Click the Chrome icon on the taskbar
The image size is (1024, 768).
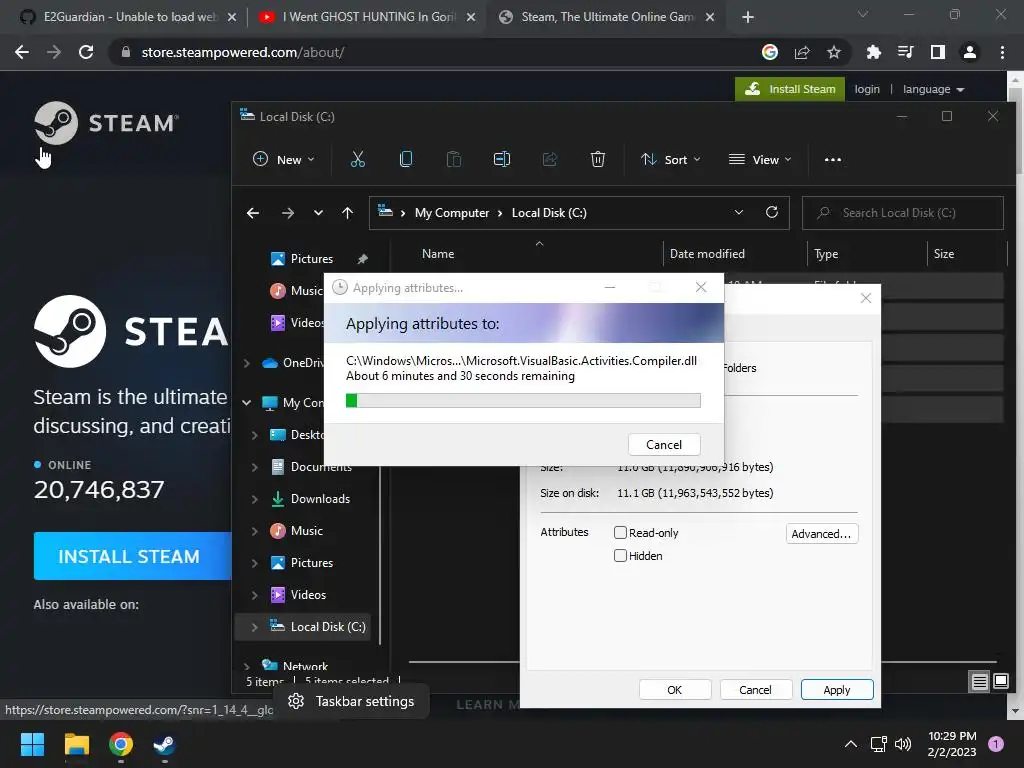121,744
